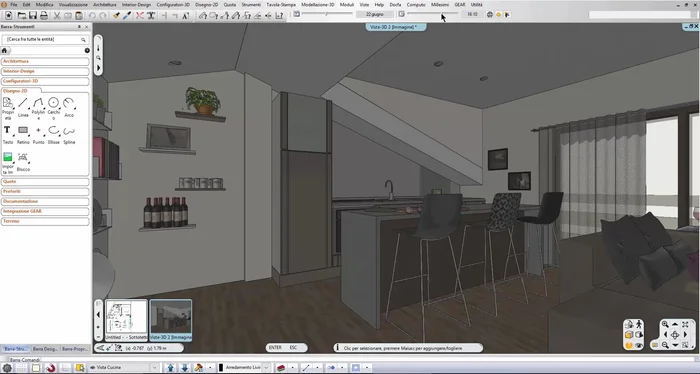The height and width of the screenshot is (374, 700).
Task: Click the up arrow button in Barra-Comandi
Action: tap(170, 368)
